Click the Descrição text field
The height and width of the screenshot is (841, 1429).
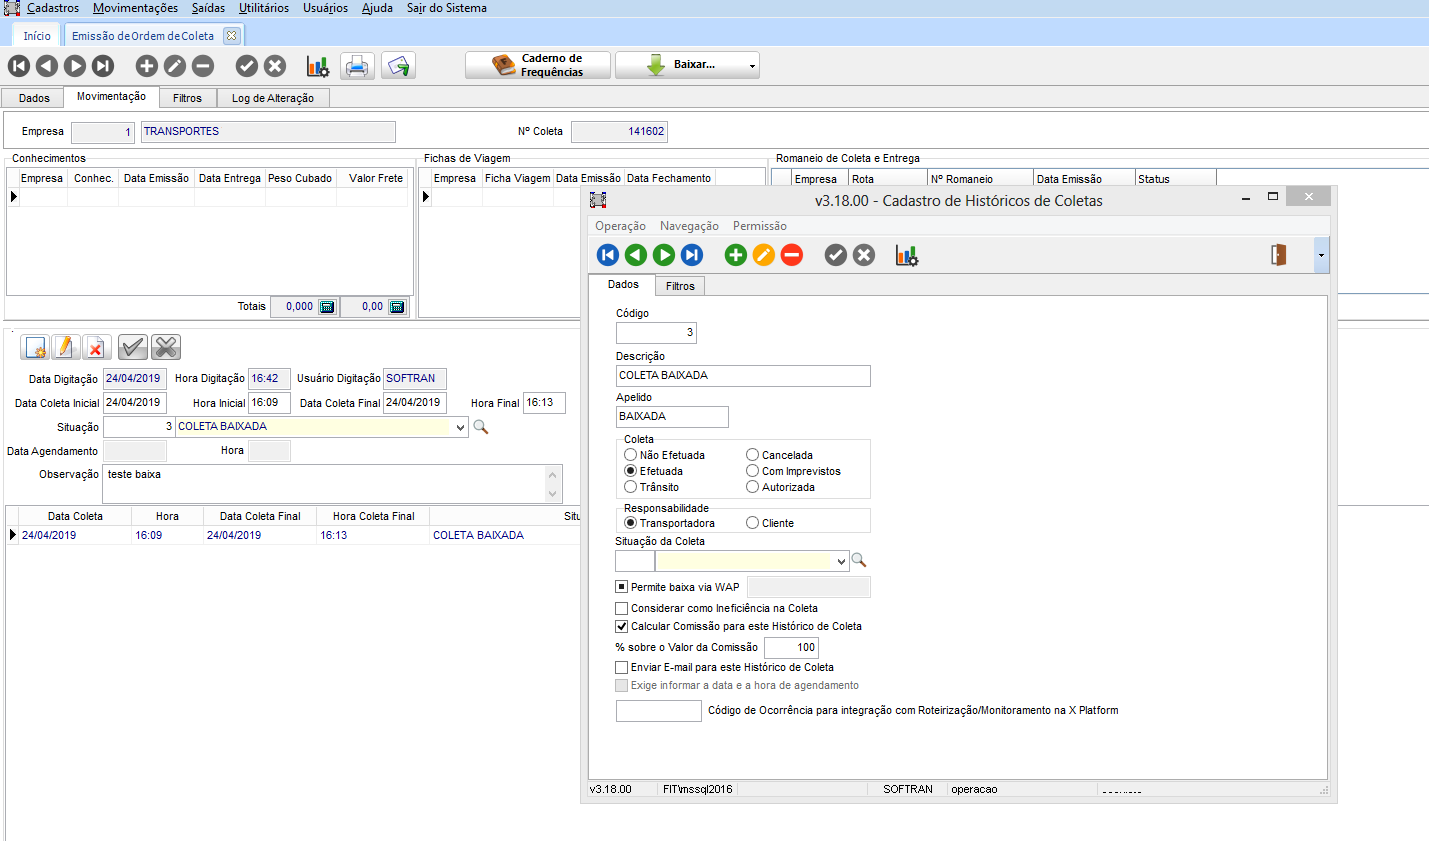pyautogui.click(x=743, y=376)
